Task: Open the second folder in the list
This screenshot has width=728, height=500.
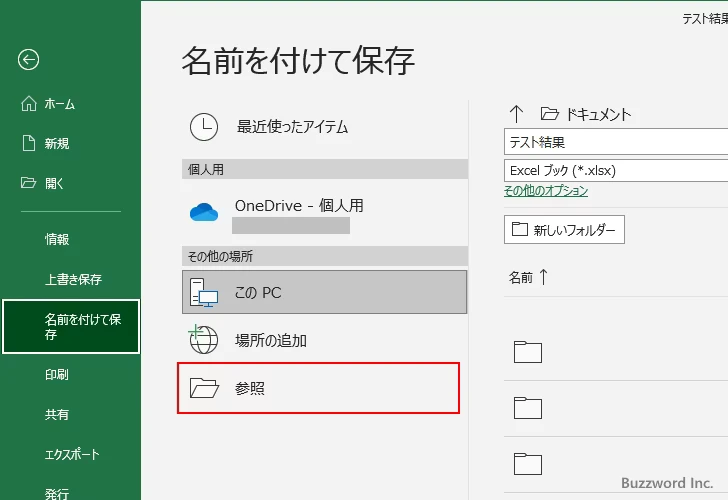Action: (528, 408)
